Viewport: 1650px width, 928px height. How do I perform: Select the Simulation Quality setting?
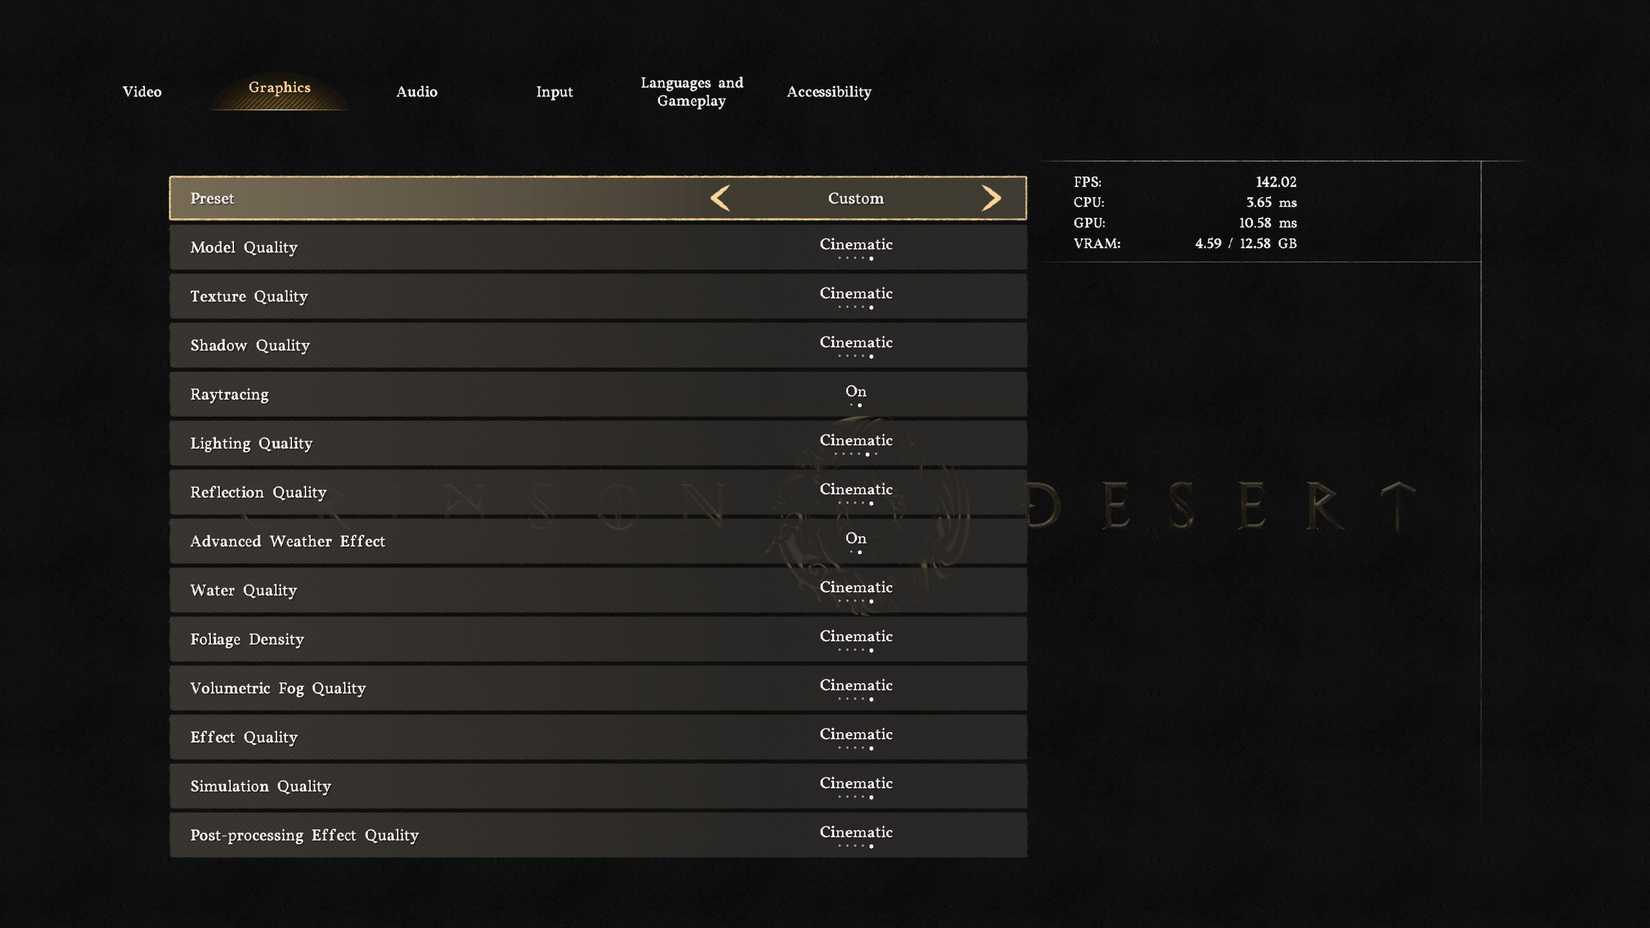tap(598, 786)
